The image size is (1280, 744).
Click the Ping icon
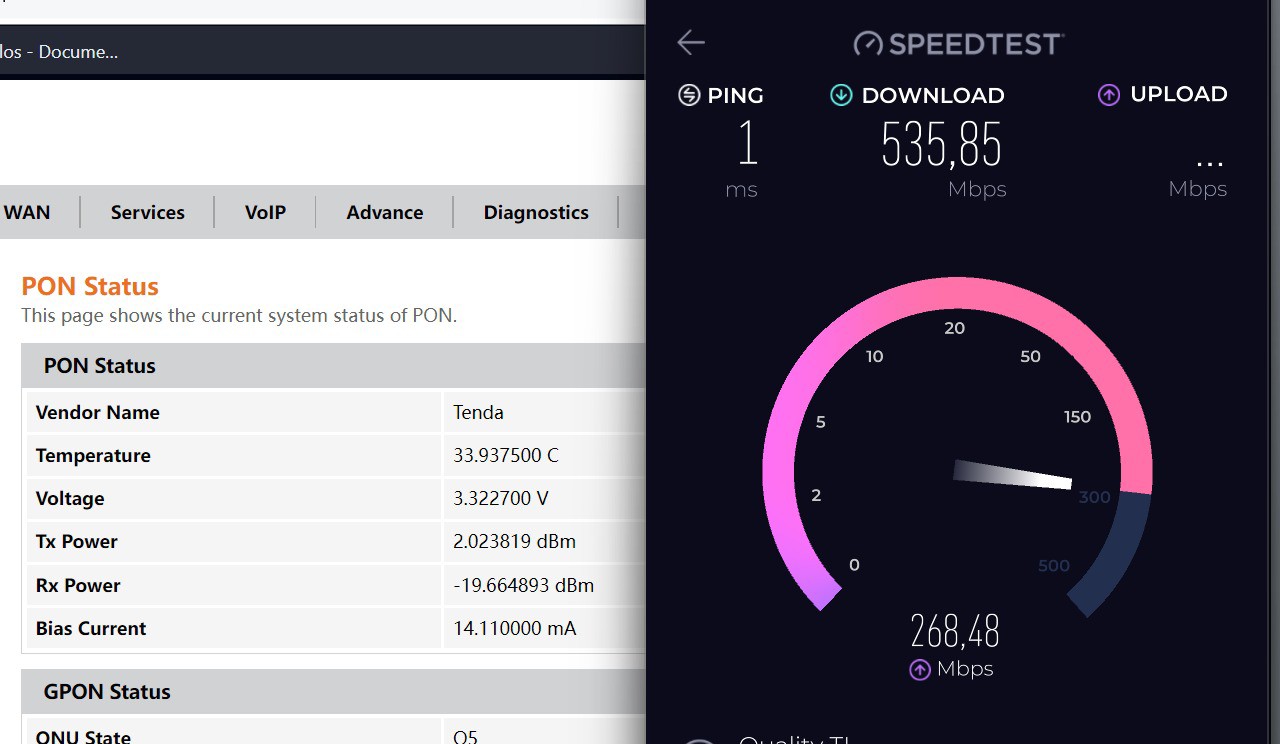(x=689, y=95)
